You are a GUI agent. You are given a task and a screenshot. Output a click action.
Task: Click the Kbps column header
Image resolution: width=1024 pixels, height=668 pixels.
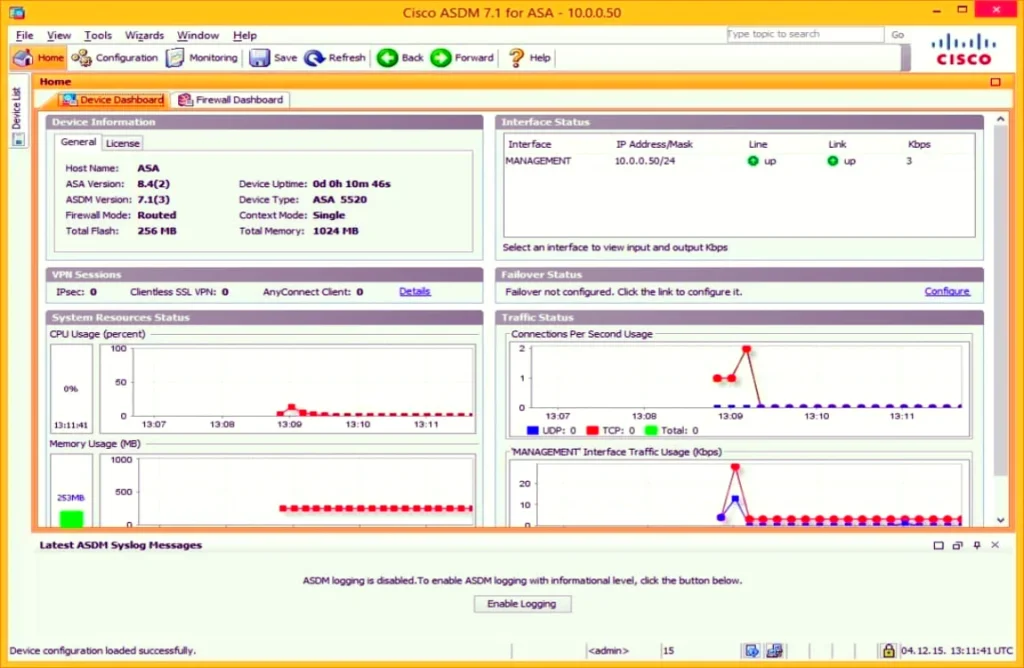pos(919,144)
